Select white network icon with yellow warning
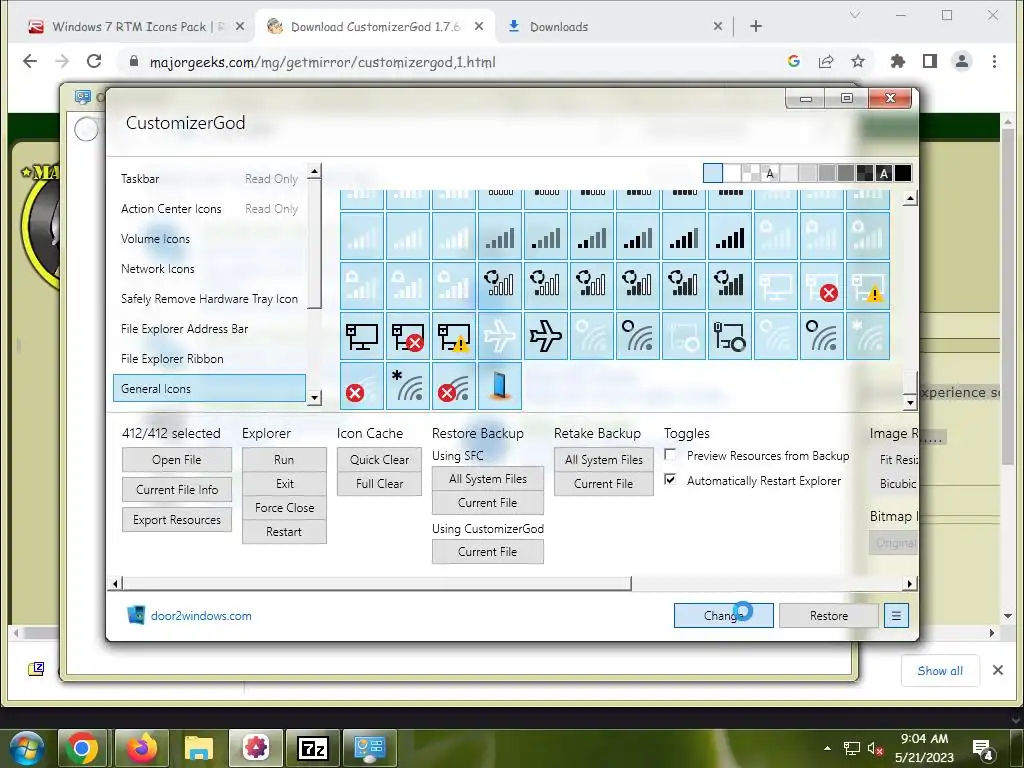Image resolution: width=1024 pixels, height=768 pixels. [867, 286]
